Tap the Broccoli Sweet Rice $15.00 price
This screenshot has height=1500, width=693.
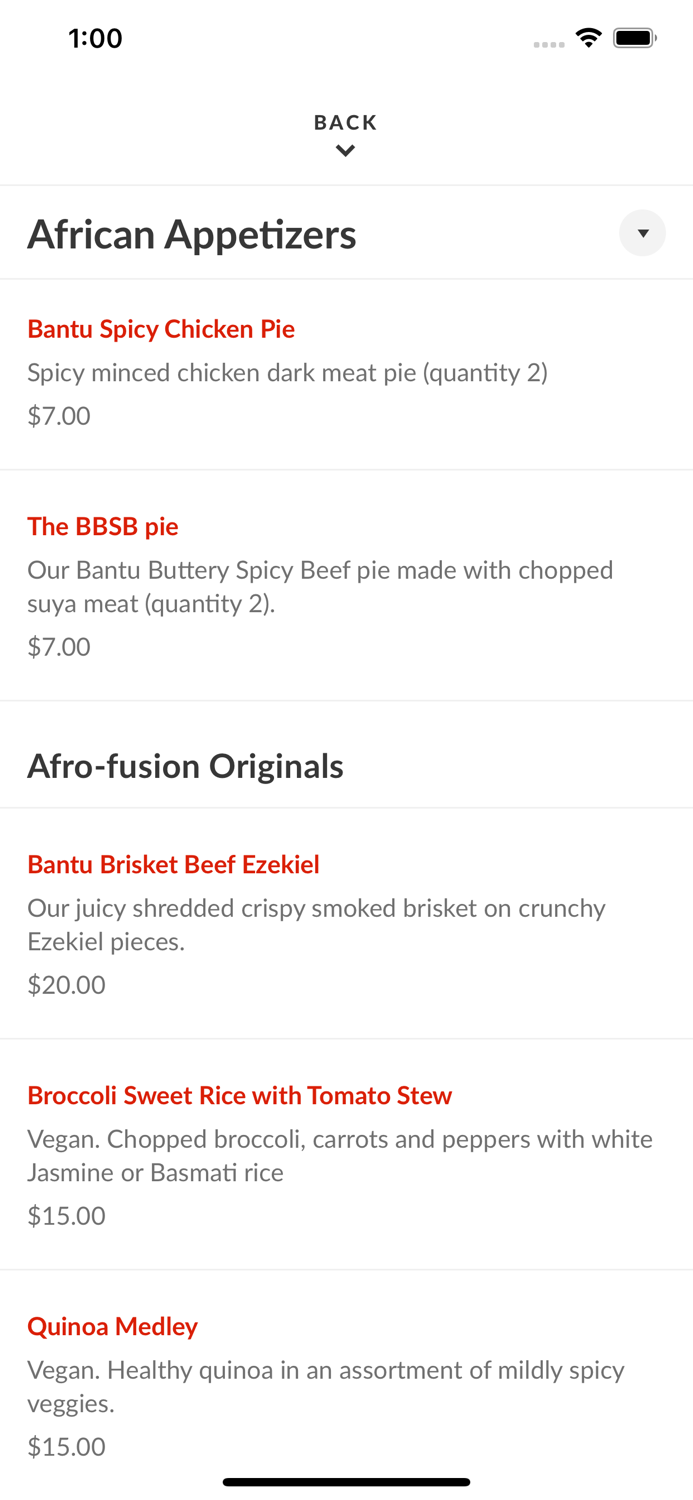pyautogui.click(x=66, y=1216)
